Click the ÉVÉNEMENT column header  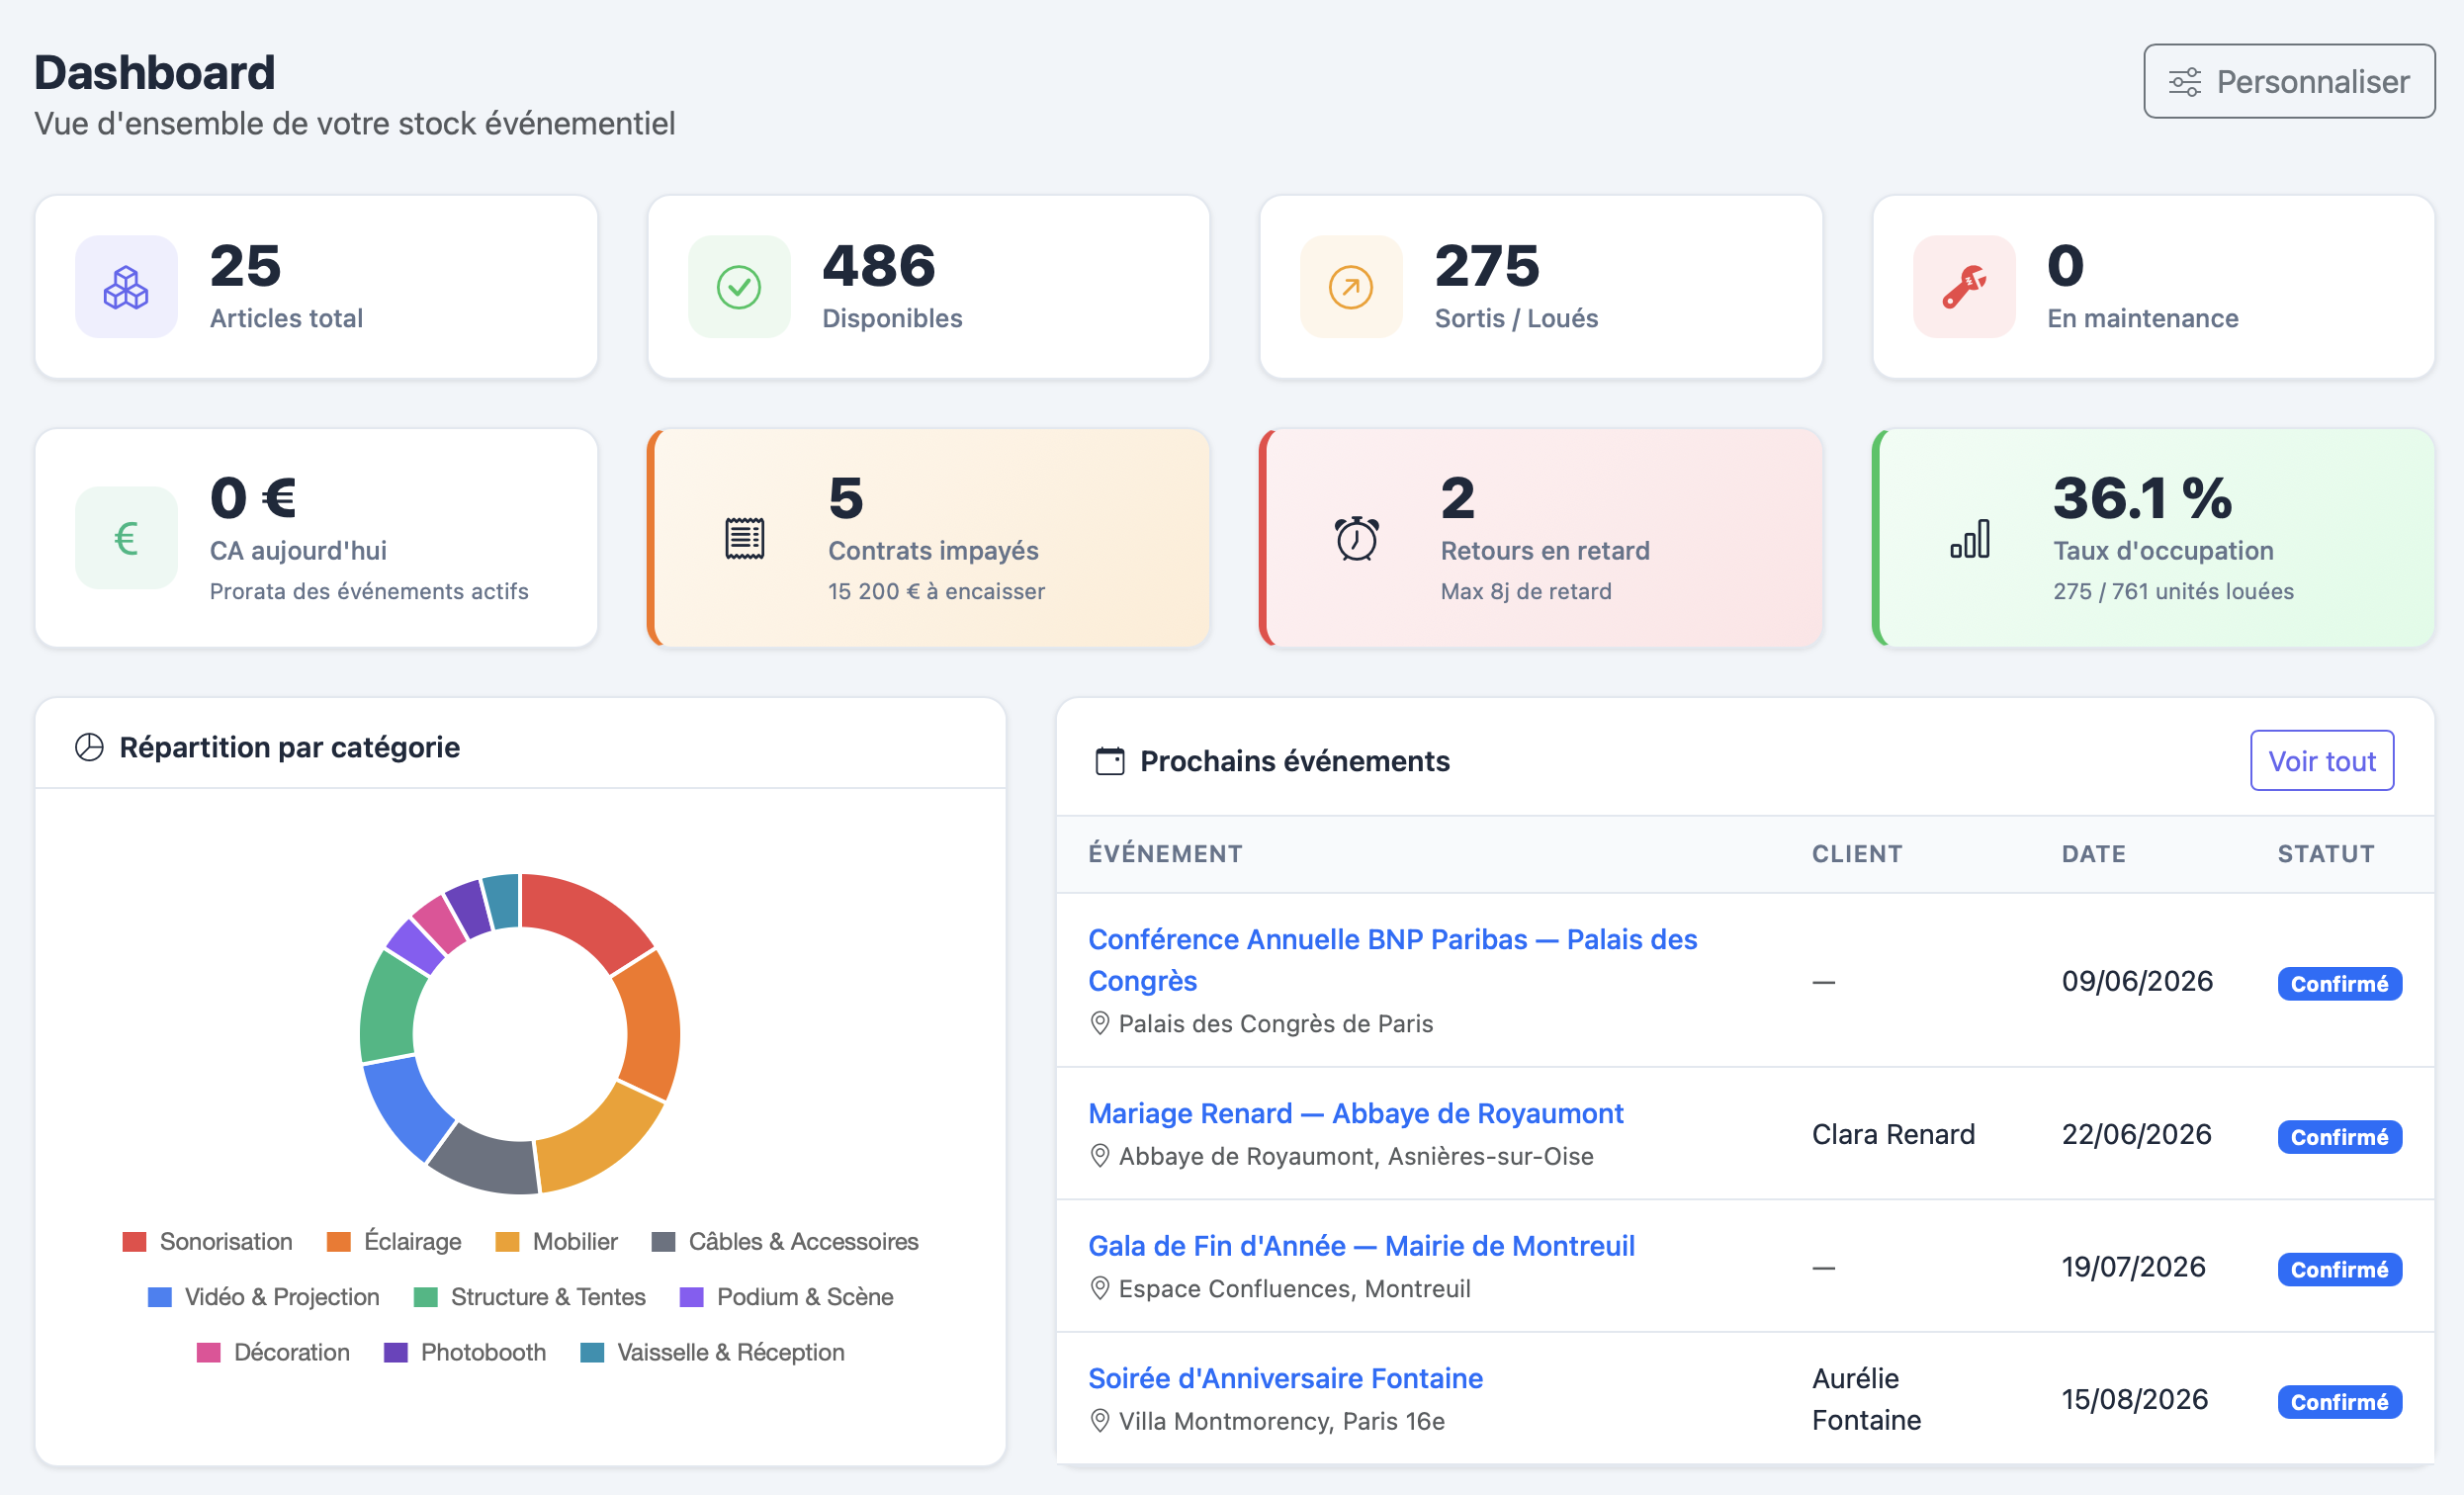click(1165, 853)
